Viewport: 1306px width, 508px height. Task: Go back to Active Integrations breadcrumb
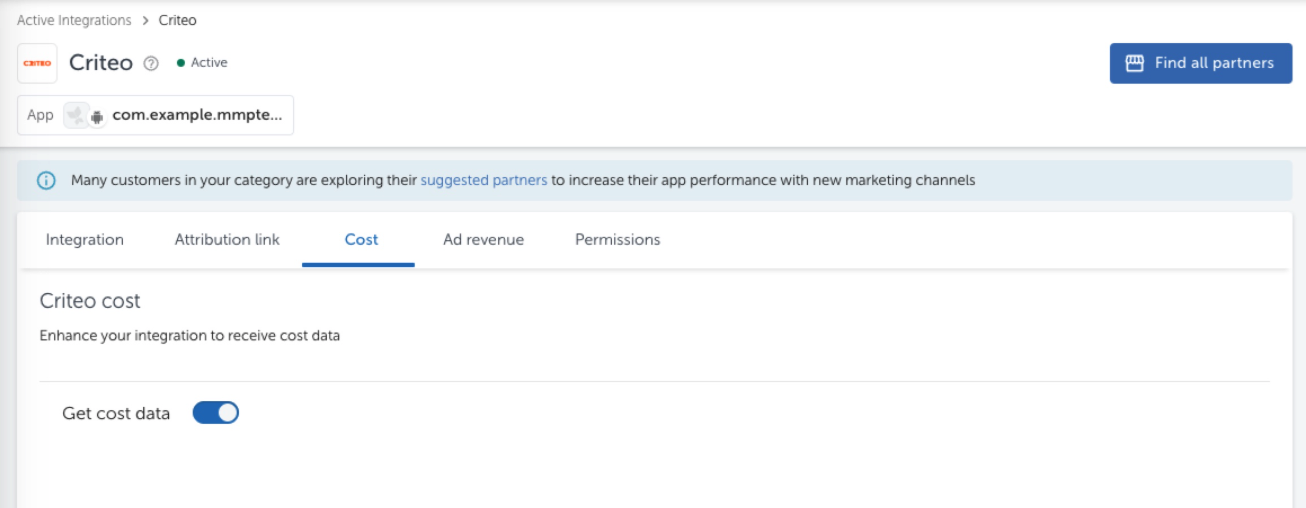pos(74,20)
